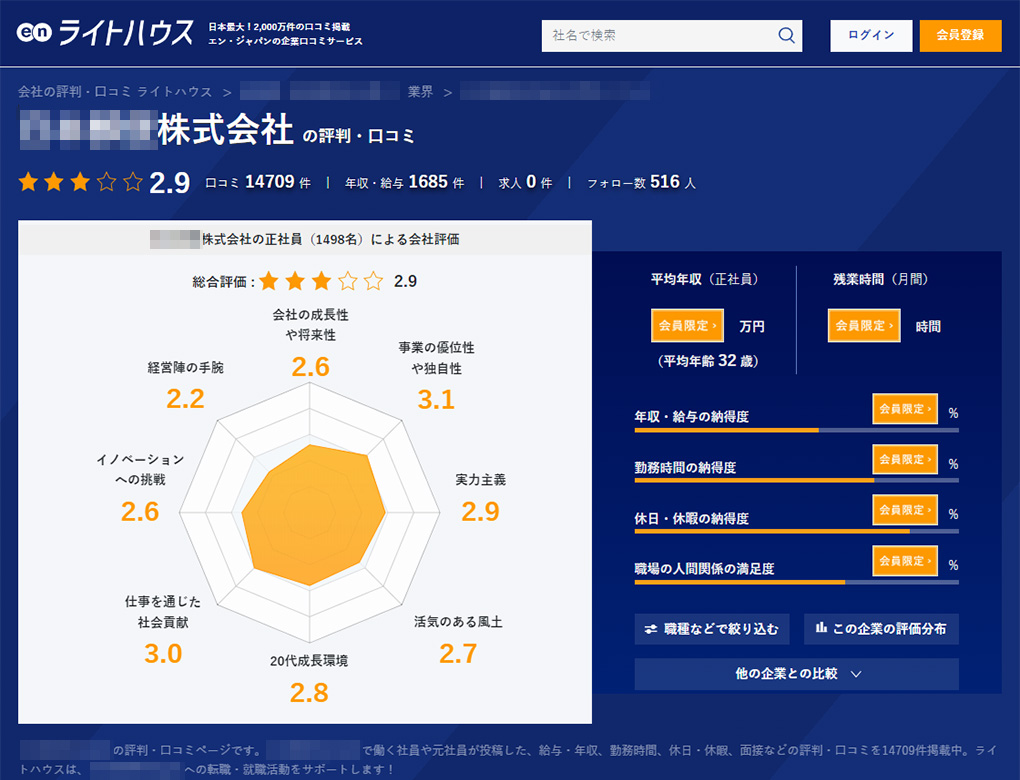Expand 他の企業との比較 dropdown
The width and height of the screenshot is (1020, 780).
pos(796,674)
